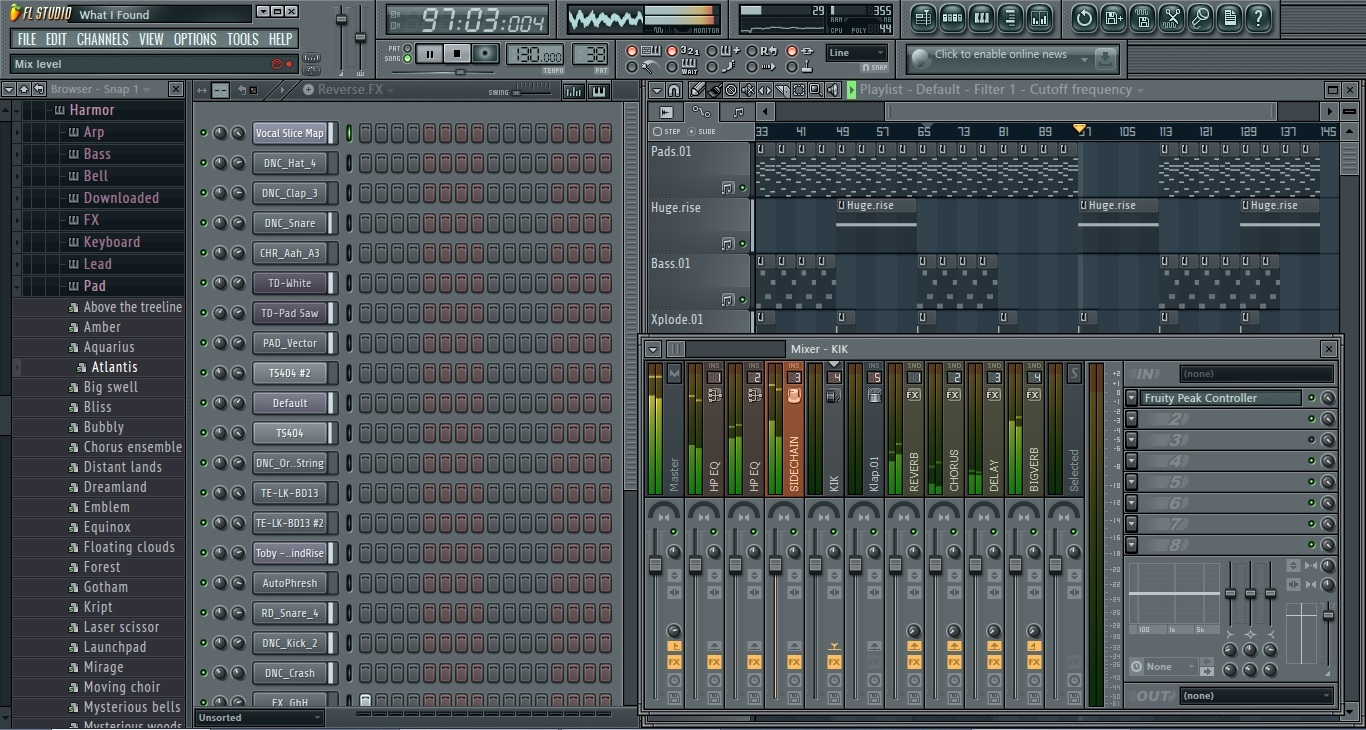Click the record button in transport
Viewport: 1366px width, 730px height.
(x=485, y=54)
